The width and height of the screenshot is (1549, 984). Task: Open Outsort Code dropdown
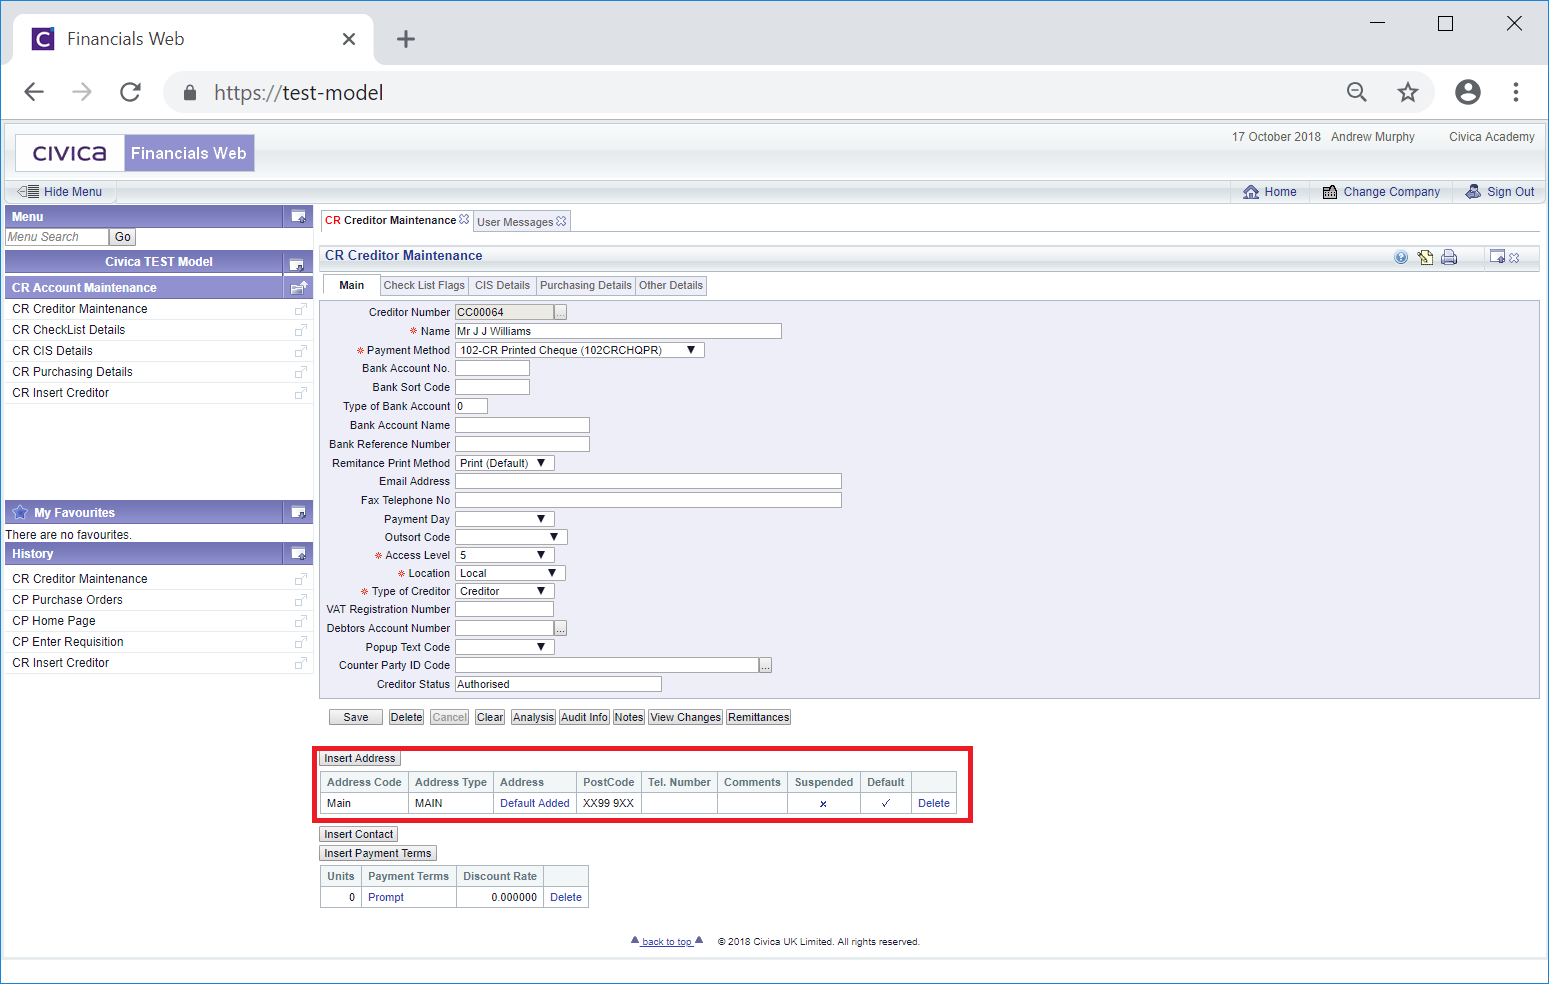[512, 537]
